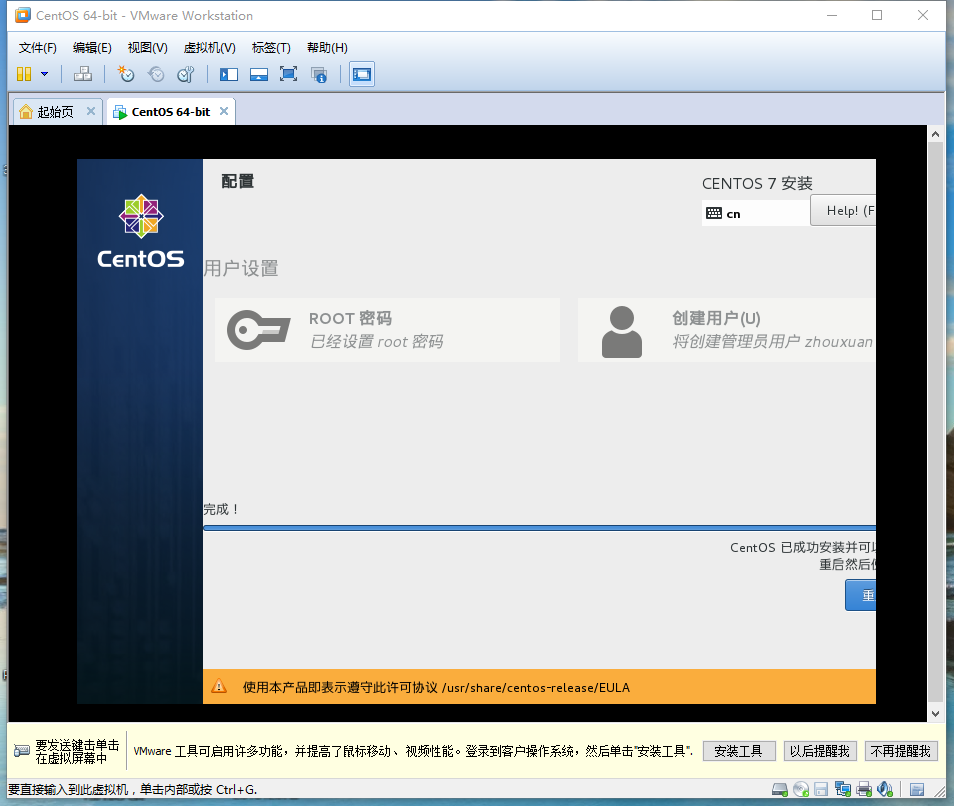The height and width of the screenshot is (806, 954).
Task: Open the 帮助(H) menu
Action: click(327, 47)
